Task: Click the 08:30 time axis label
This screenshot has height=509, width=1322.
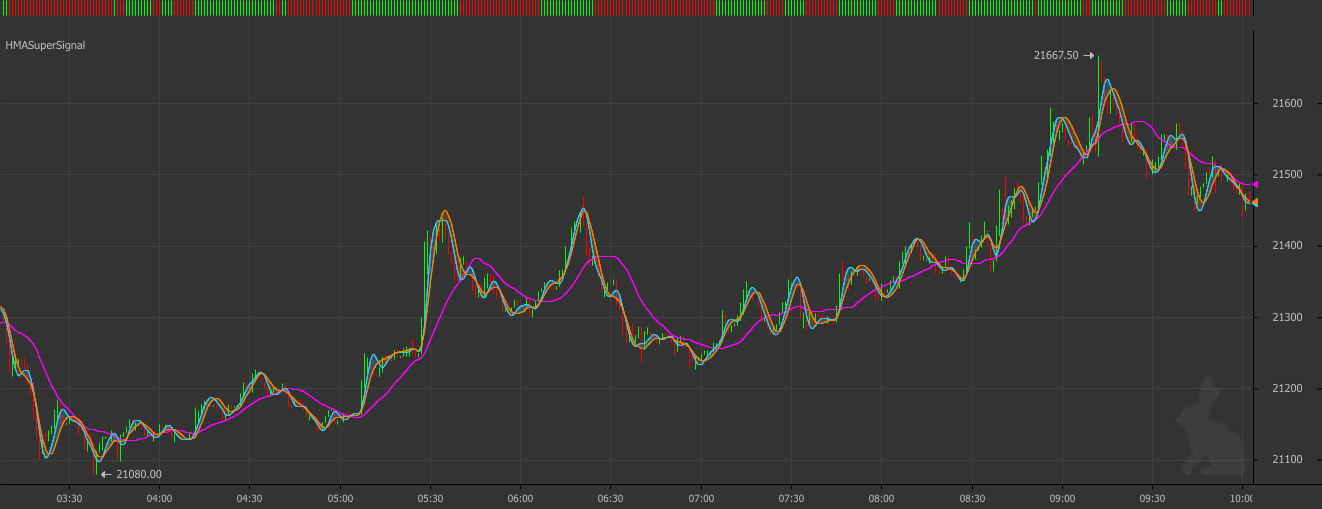Action: [972, 498]
